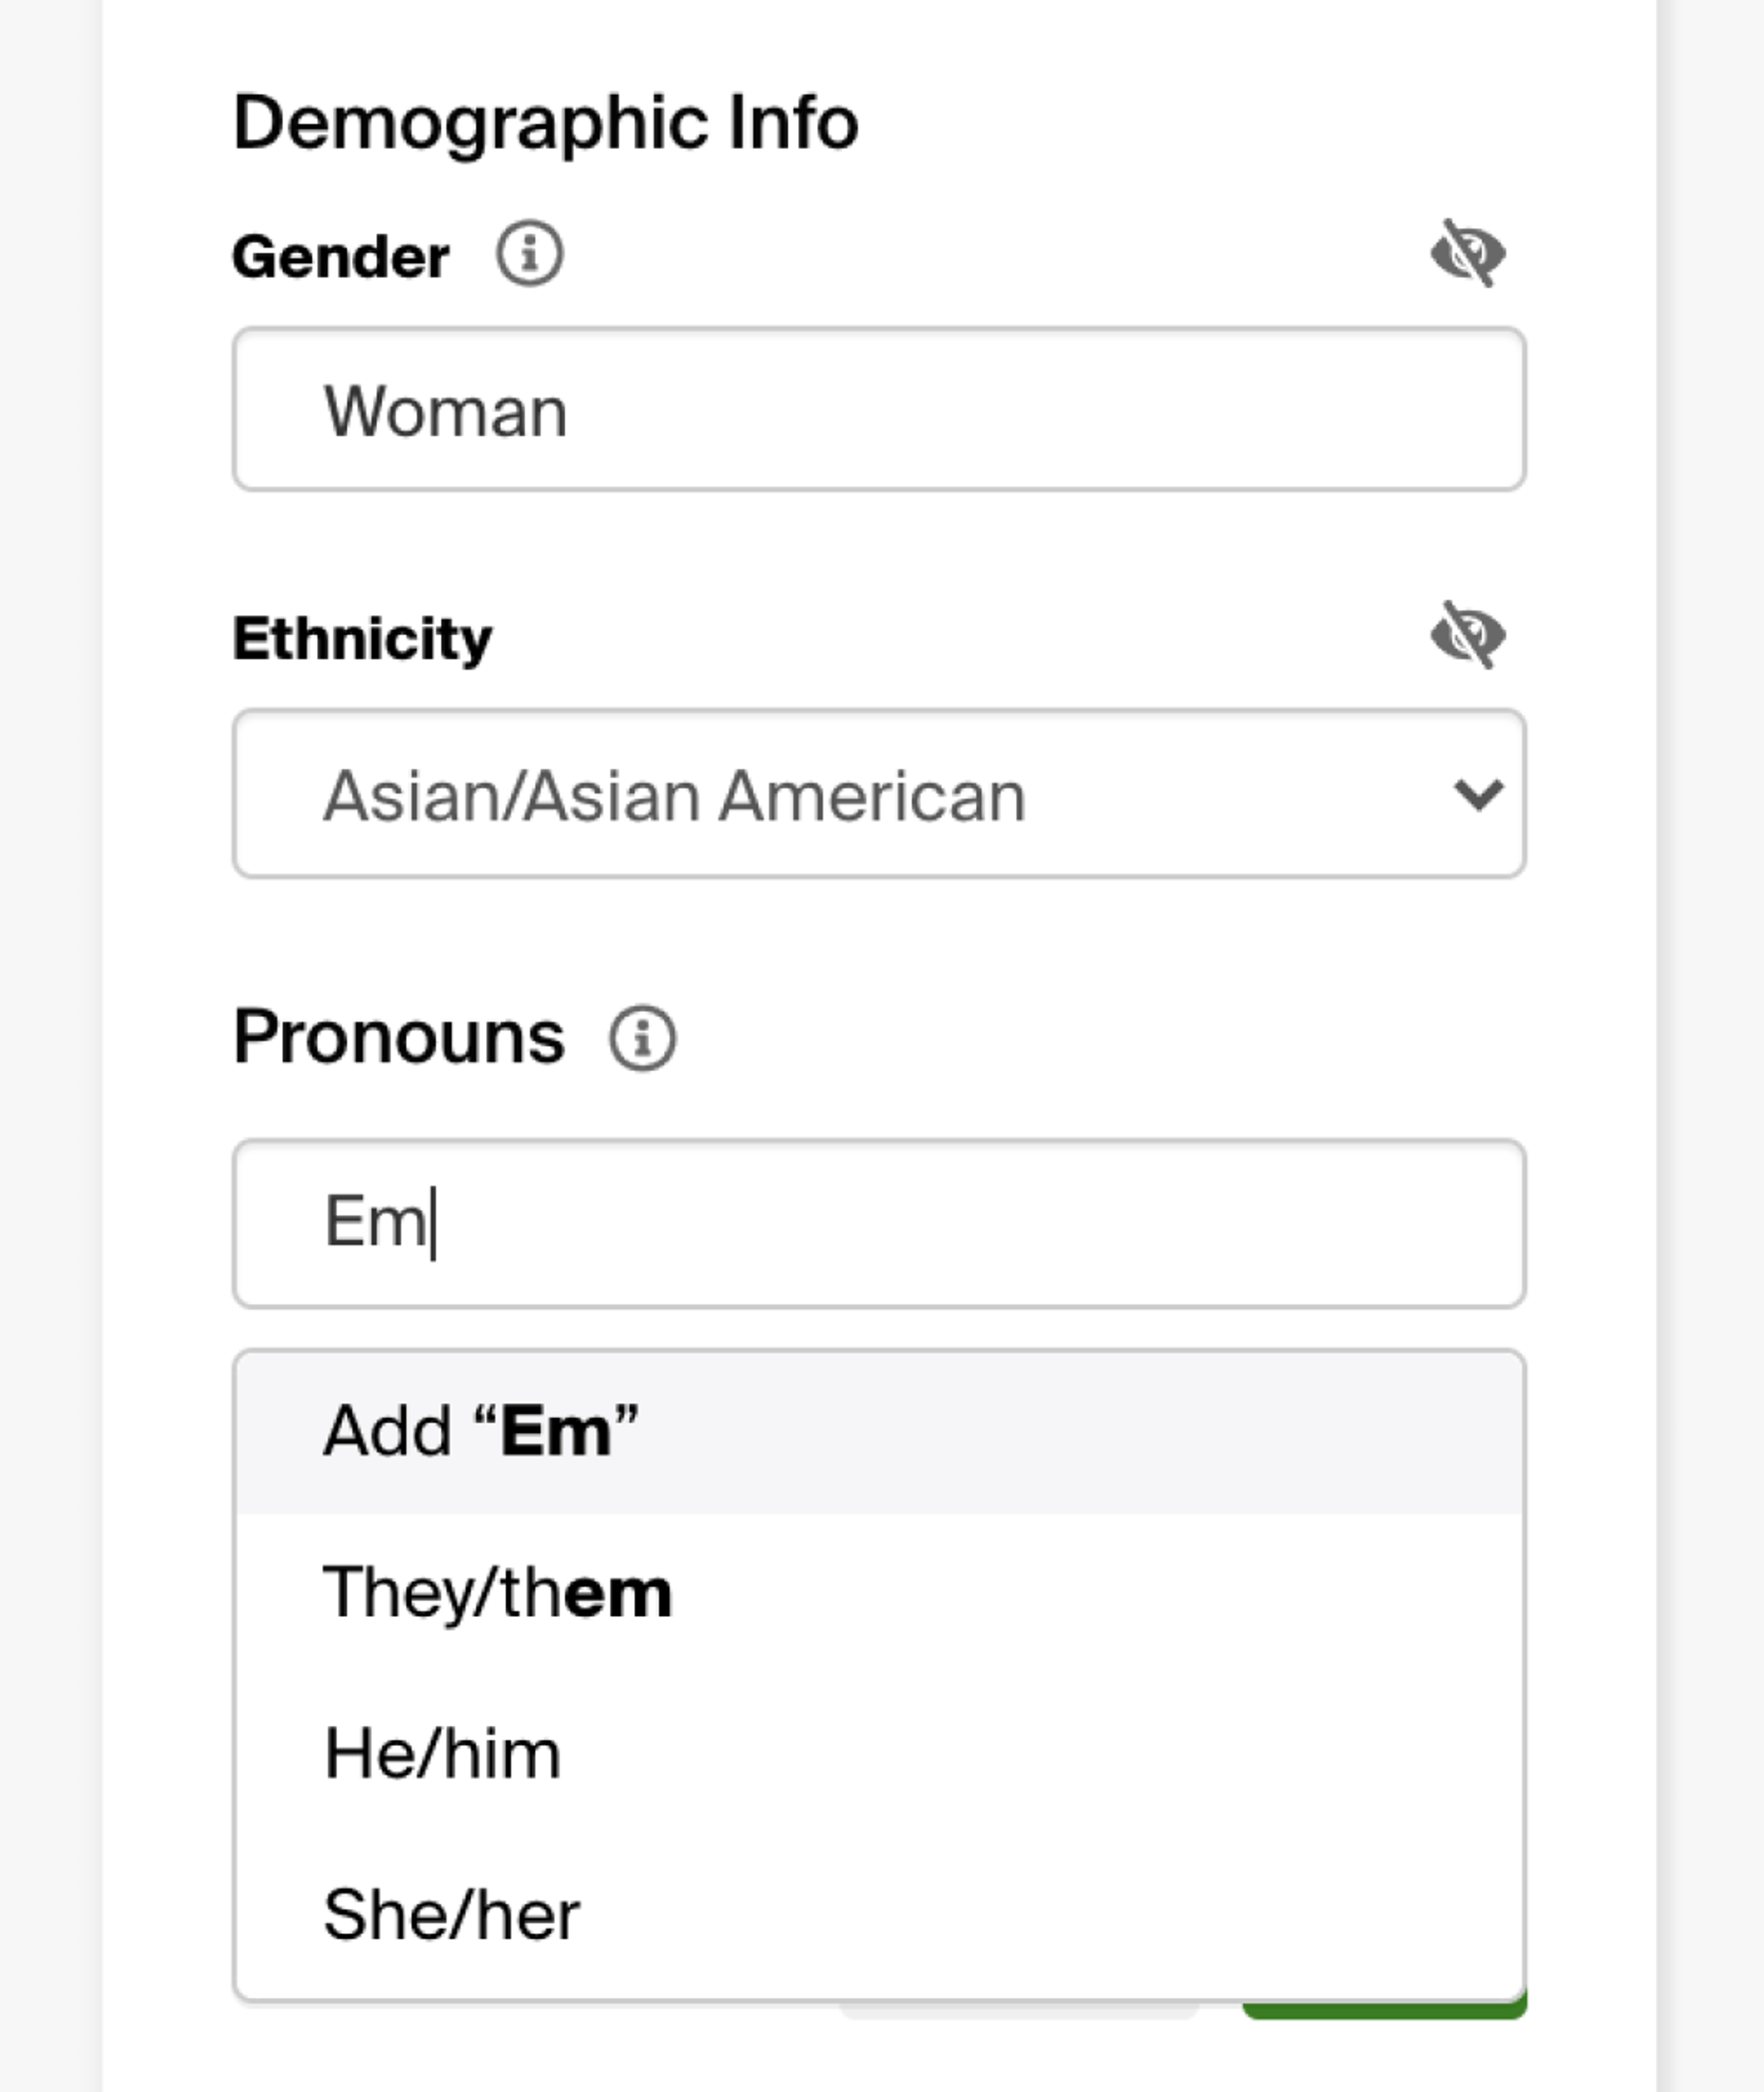Click the Ethnicity field label
Viewport: 1764px width, 2092px height.
click(362, 638)
